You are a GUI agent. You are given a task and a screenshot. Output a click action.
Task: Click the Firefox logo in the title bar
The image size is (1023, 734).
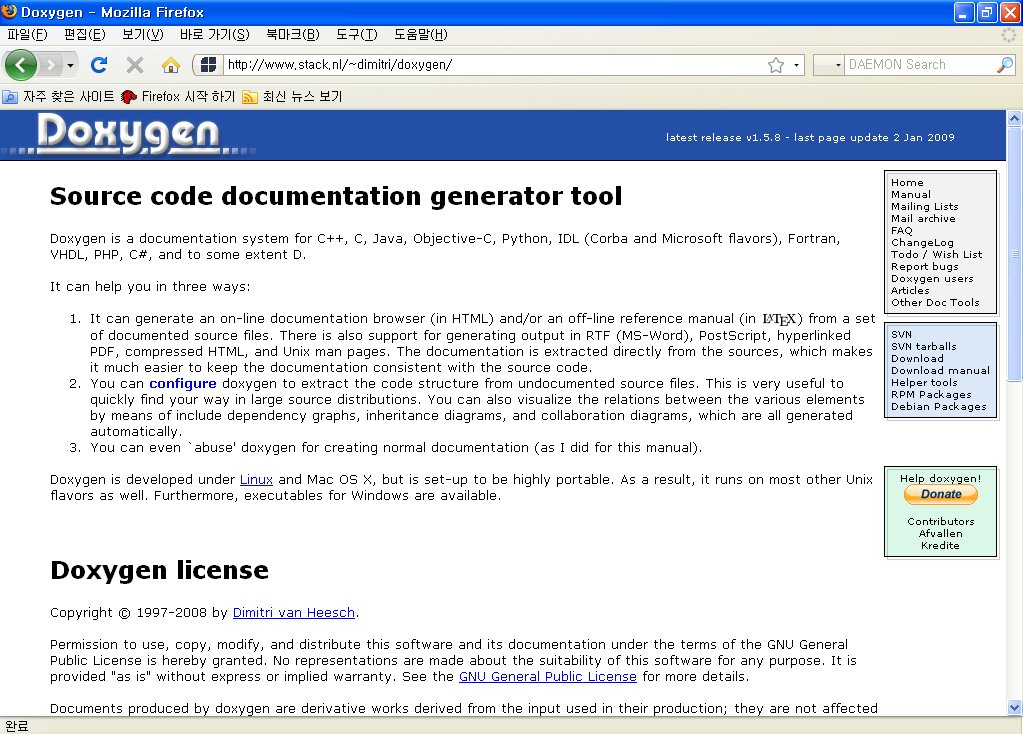(x=9, y=11)
